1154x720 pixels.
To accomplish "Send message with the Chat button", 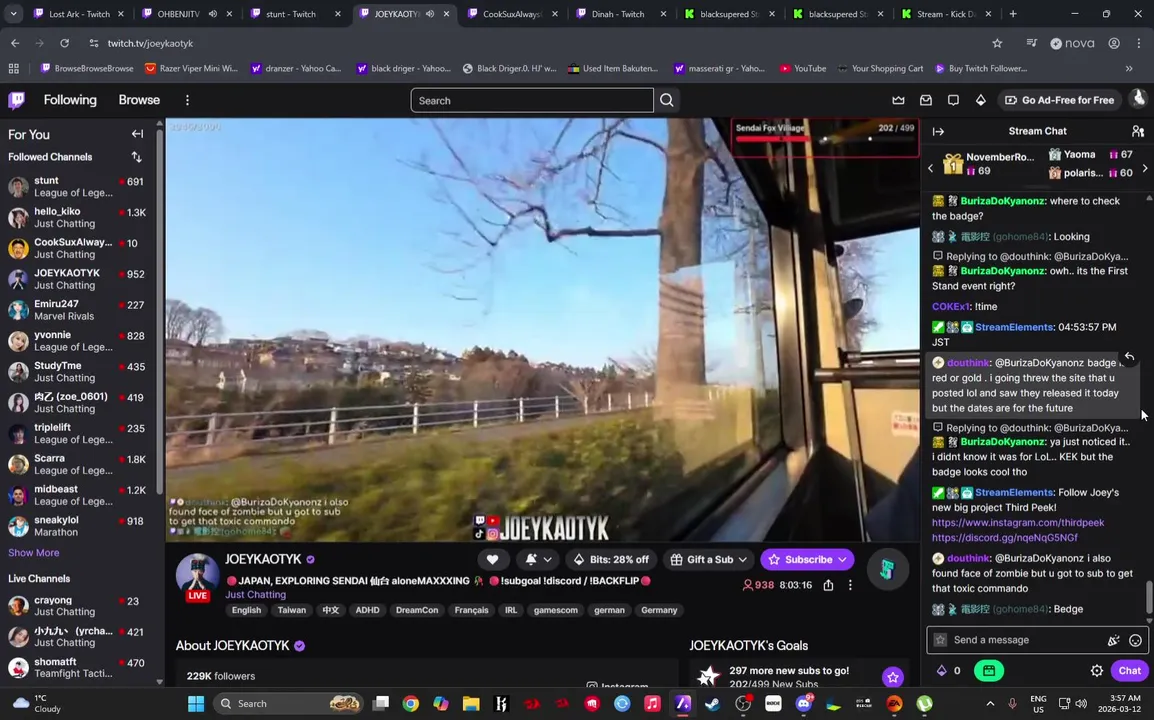I will (x=1130, y=670).
